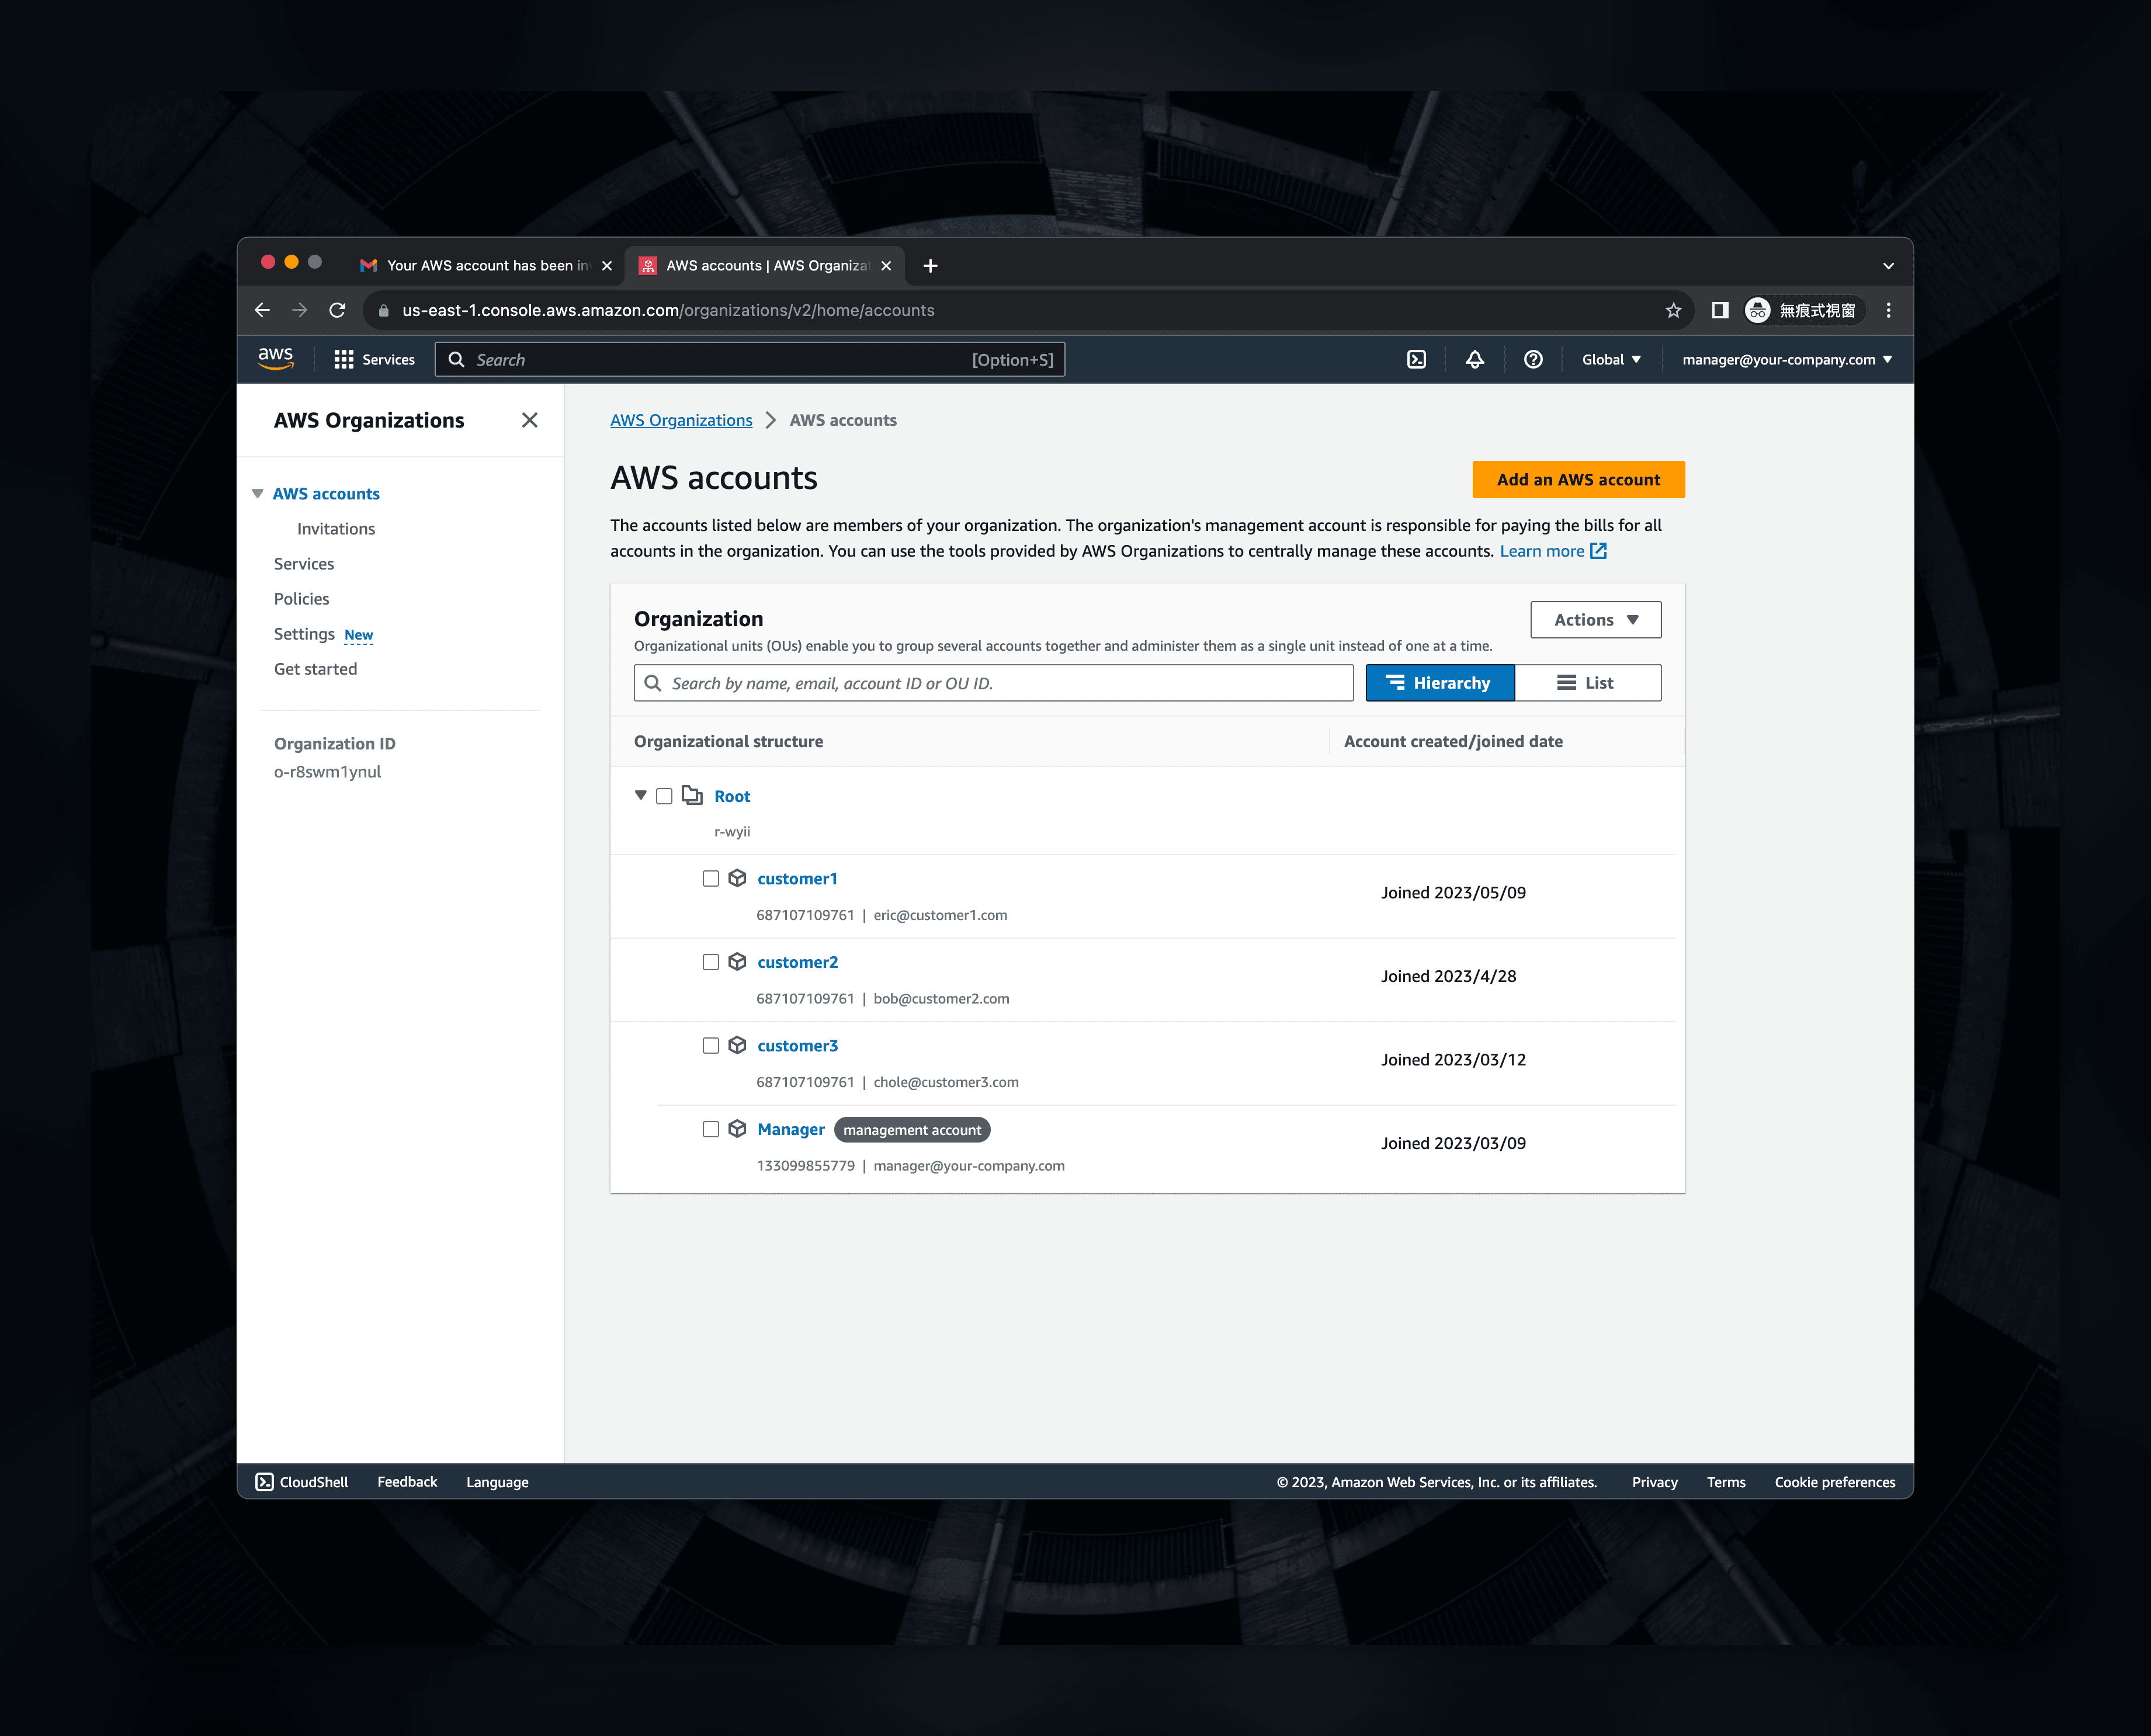Click AWS Organizations breadcrumb link
2151x1736 pixels.
click(681, 420)
